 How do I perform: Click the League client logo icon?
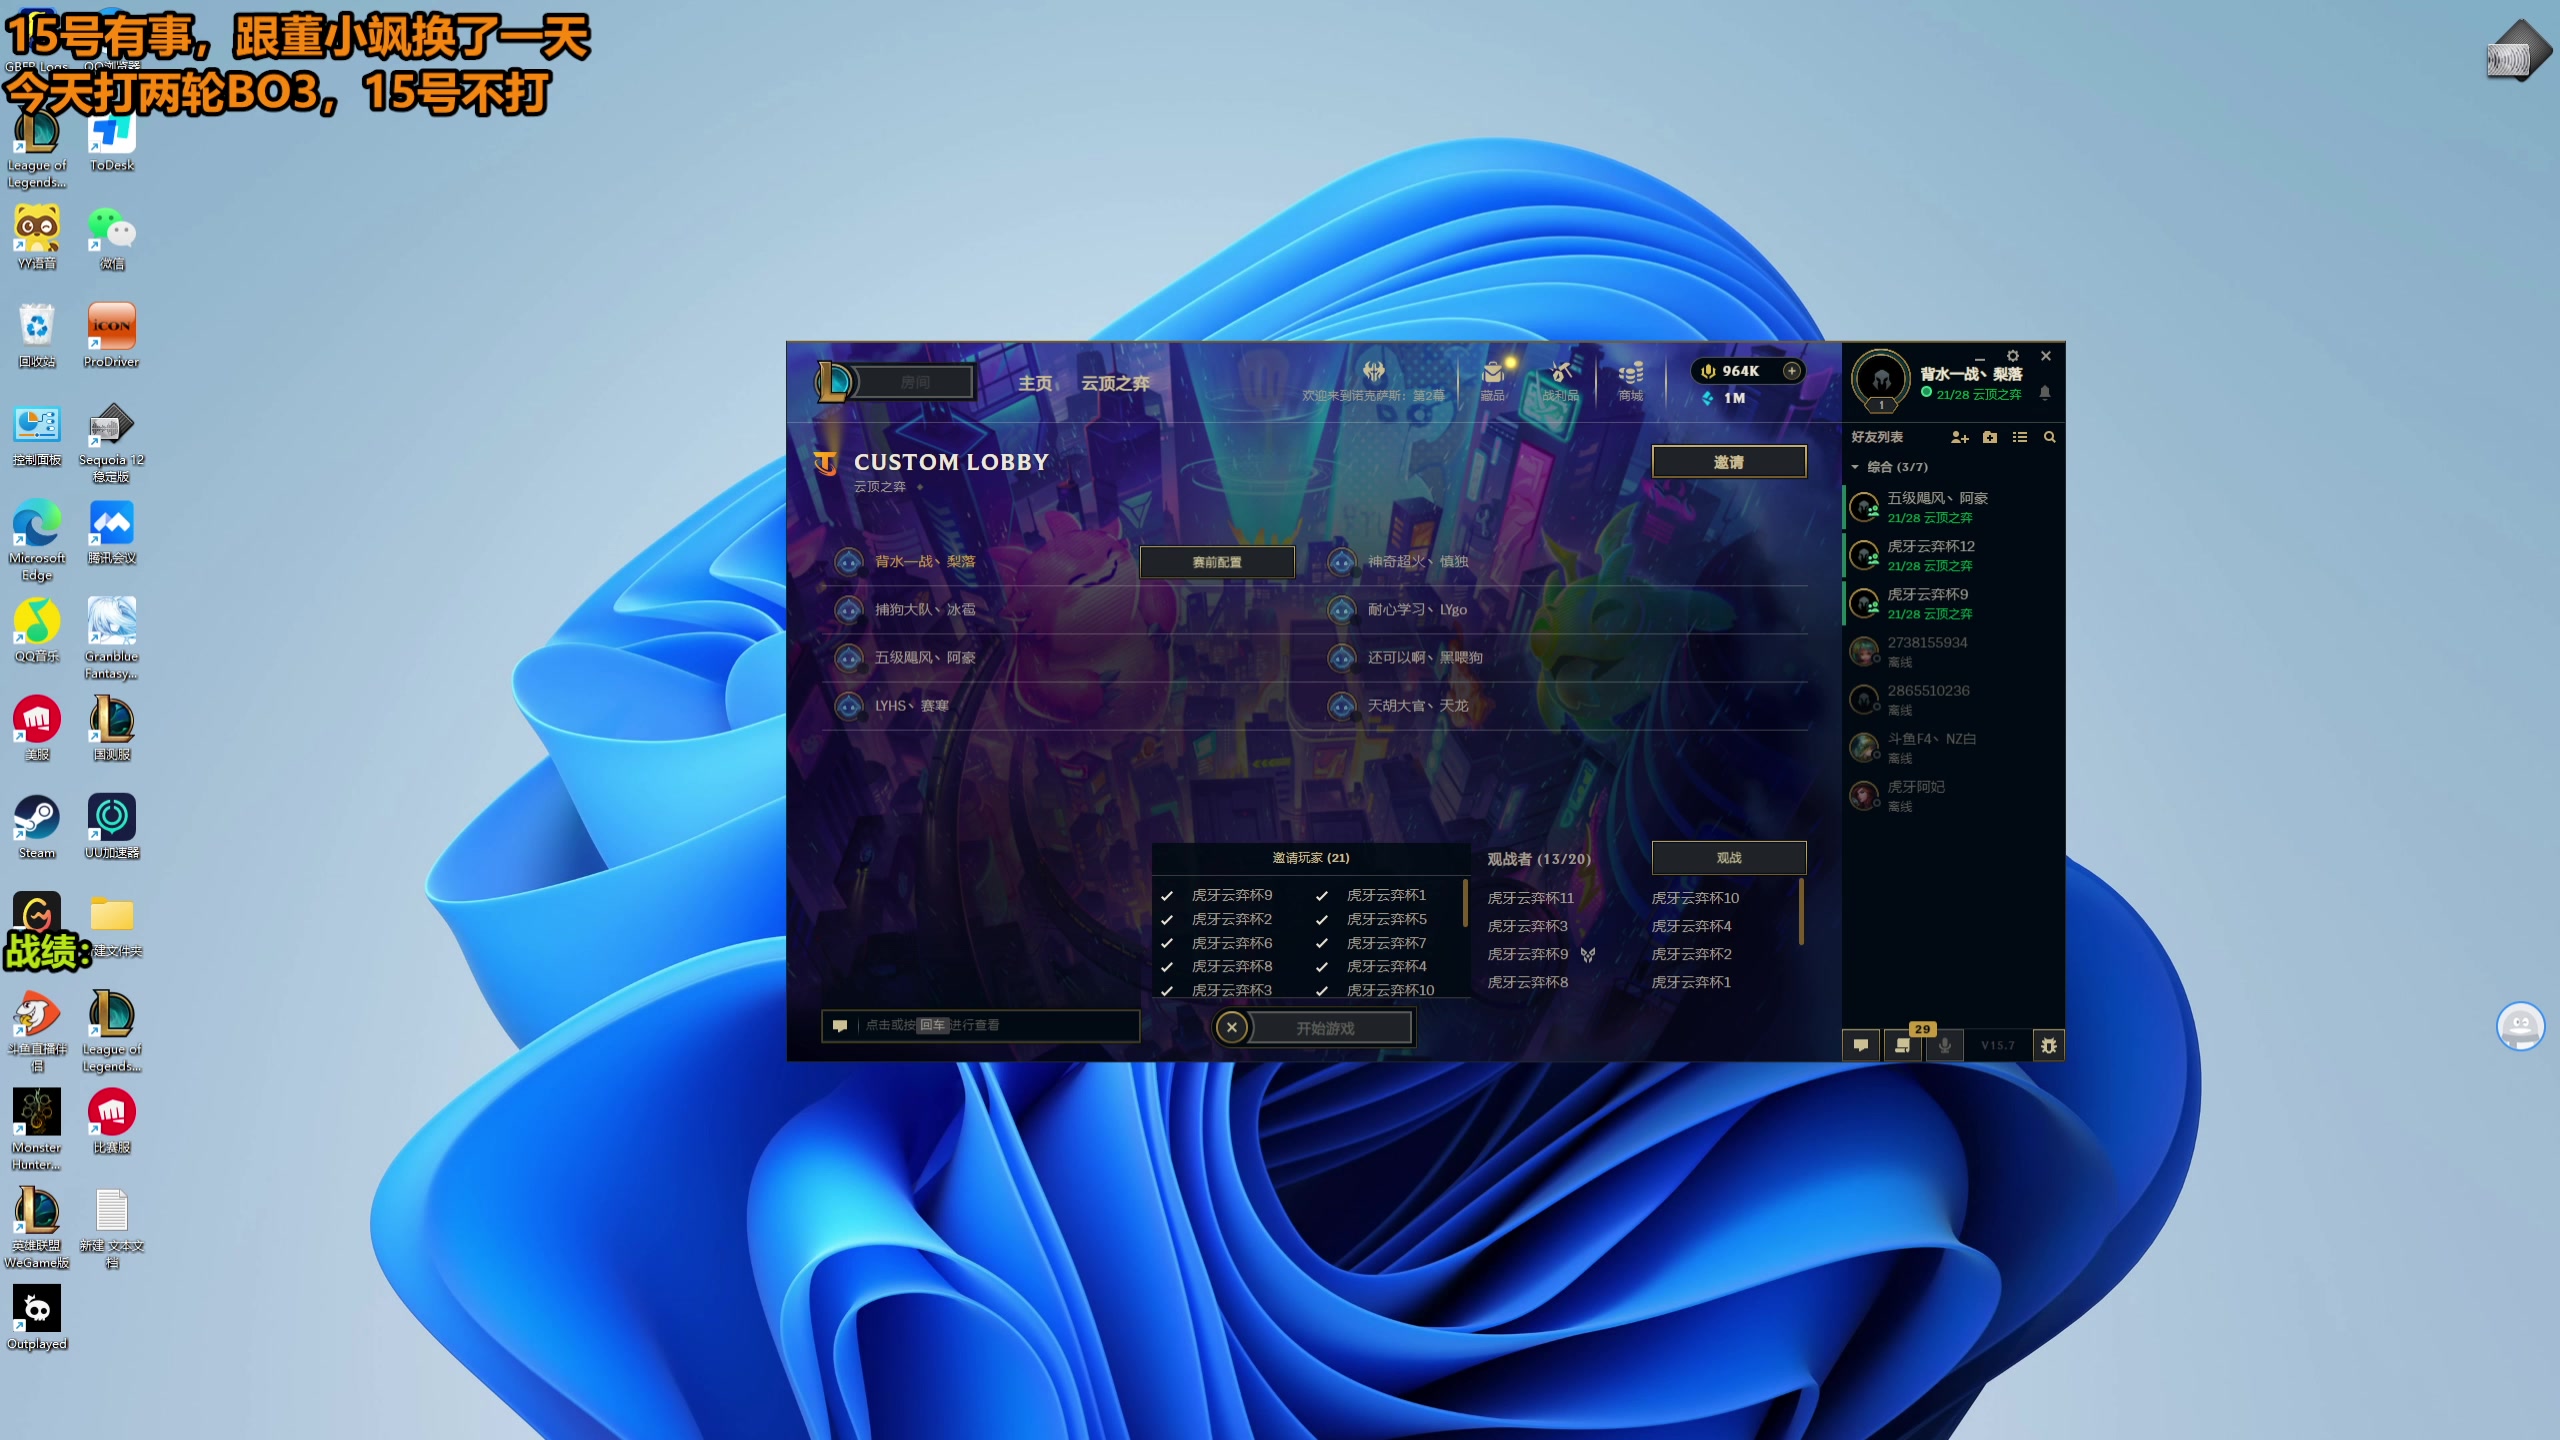pos(833,381)
